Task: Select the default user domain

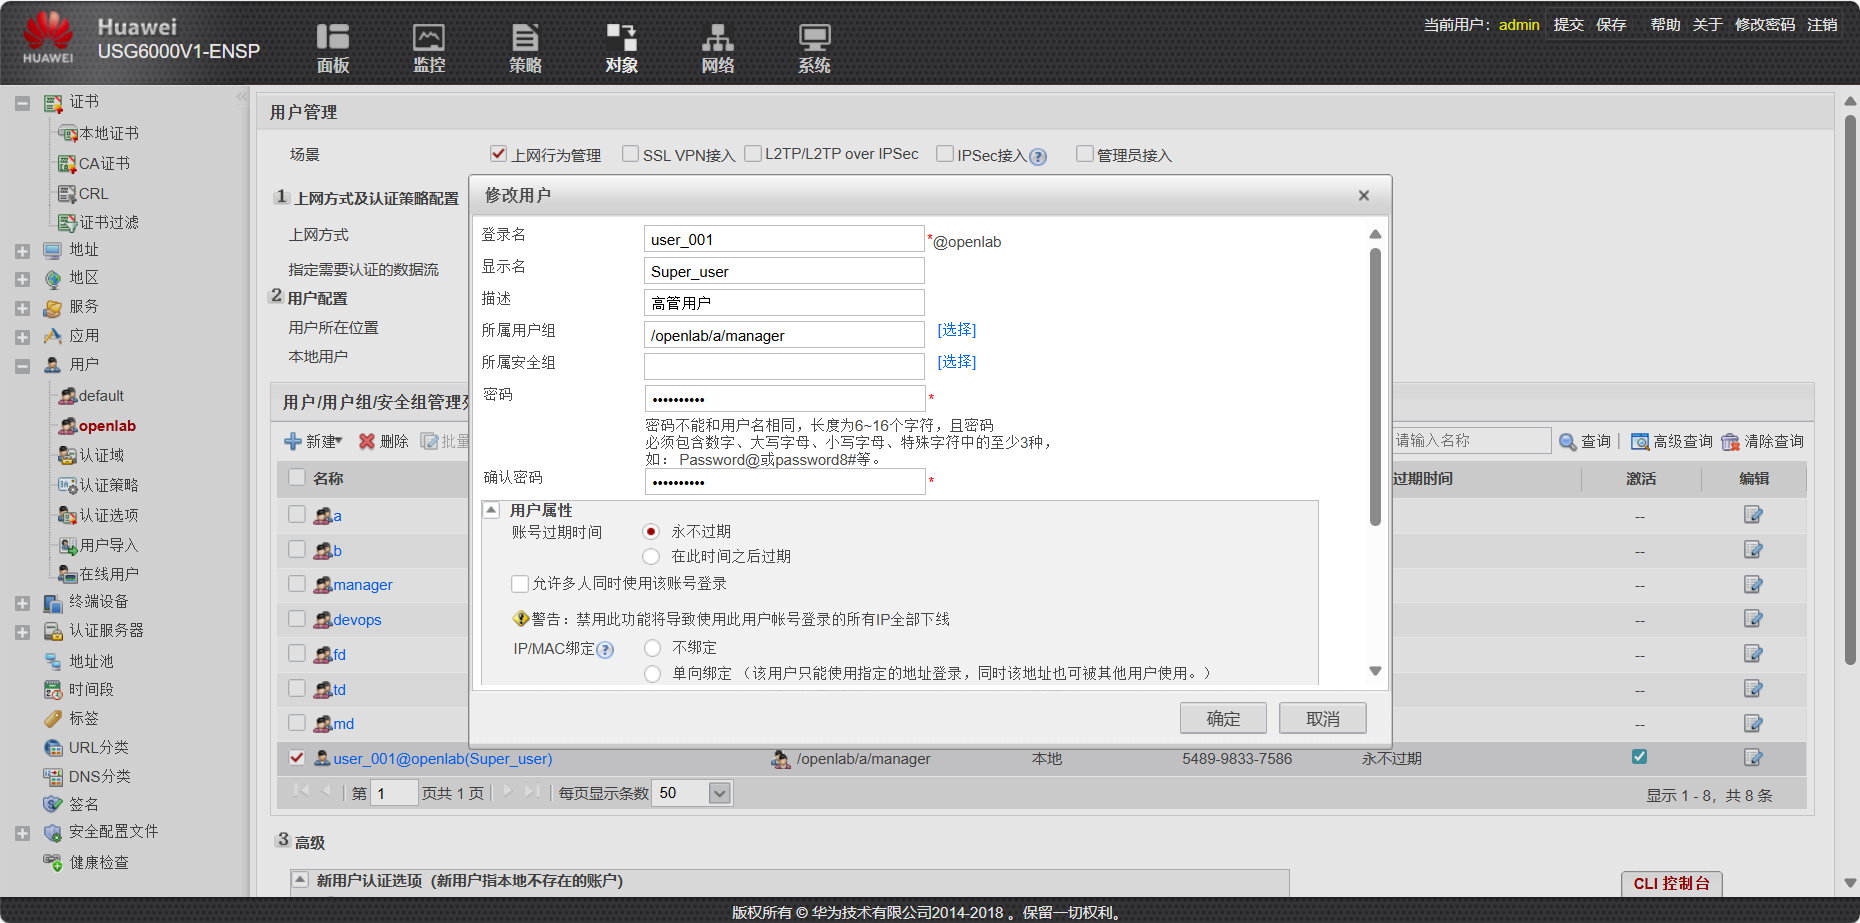Action: pos(101,396)
